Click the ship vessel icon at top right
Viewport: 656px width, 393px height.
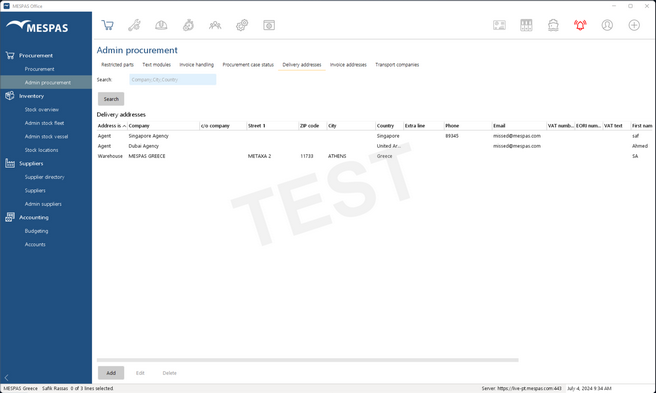point(553,26)
